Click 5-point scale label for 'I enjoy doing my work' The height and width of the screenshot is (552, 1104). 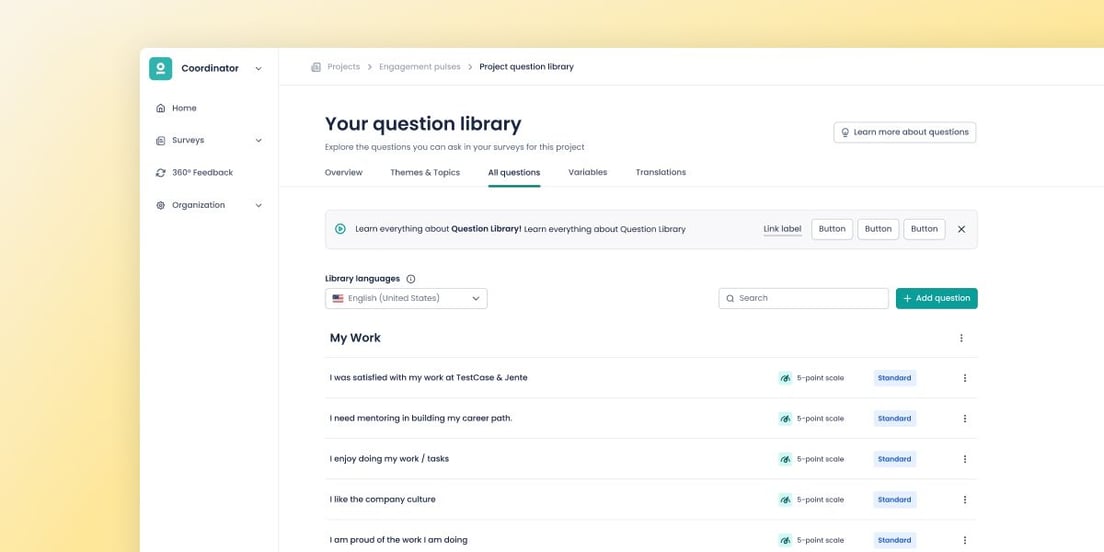click(820, 459)
